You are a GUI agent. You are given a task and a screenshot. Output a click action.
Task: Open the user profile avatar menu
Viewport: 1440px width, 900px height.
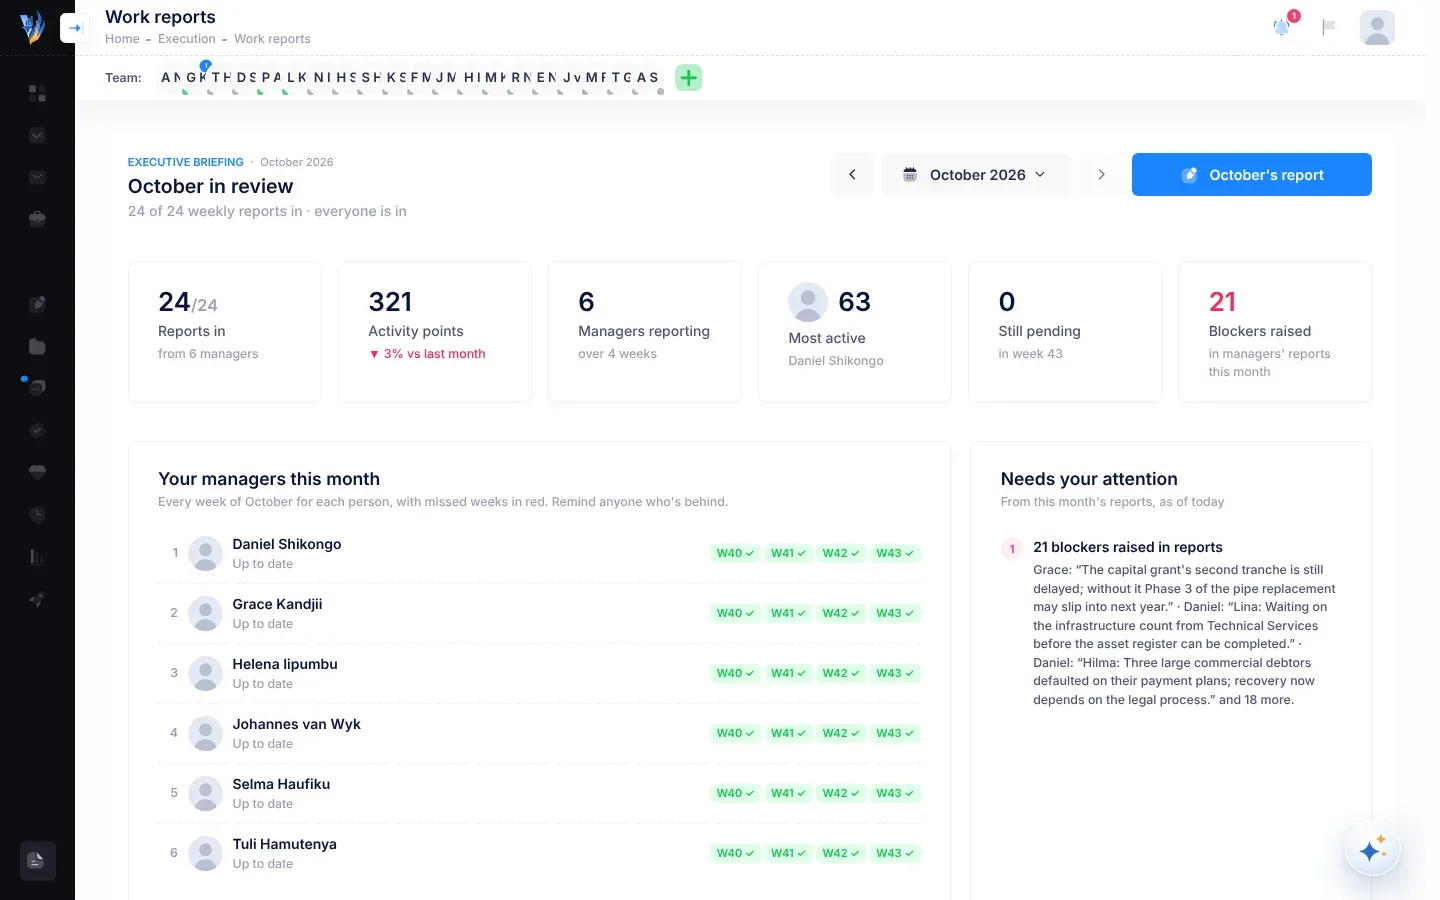click(1377, 27)
